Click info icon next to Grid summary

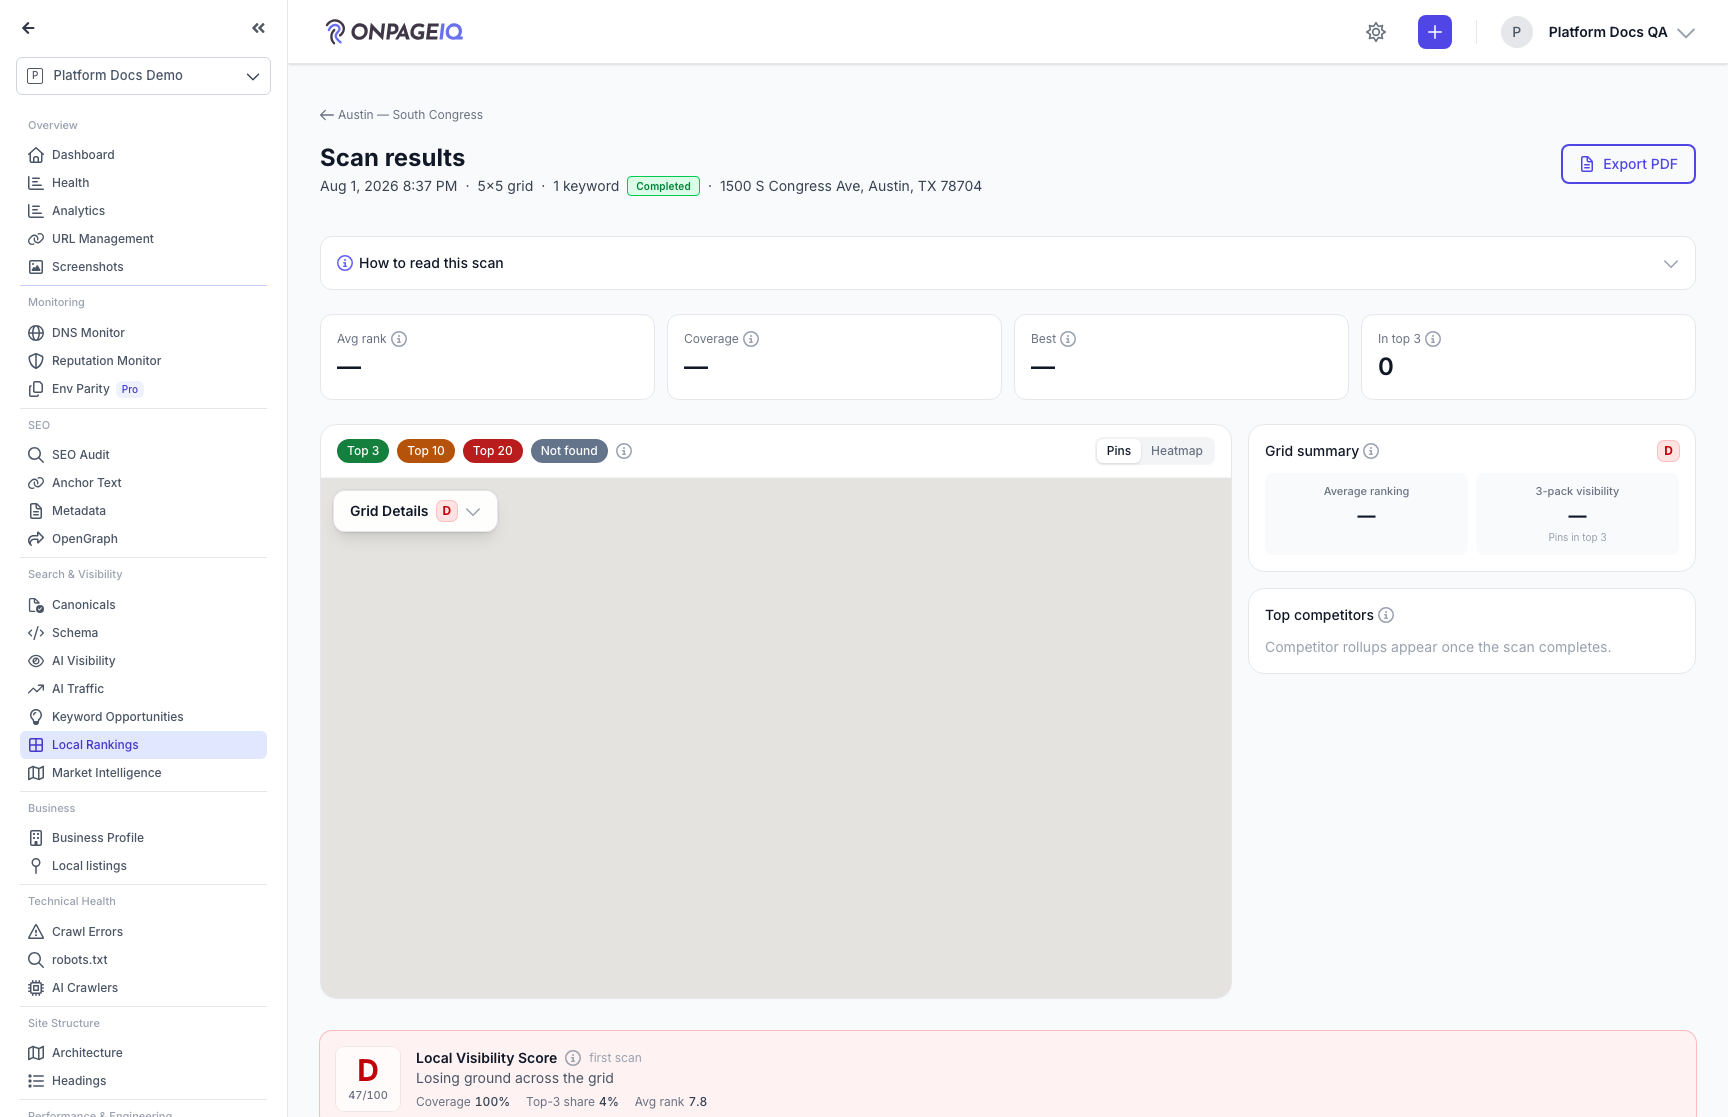click(1371, 451)
